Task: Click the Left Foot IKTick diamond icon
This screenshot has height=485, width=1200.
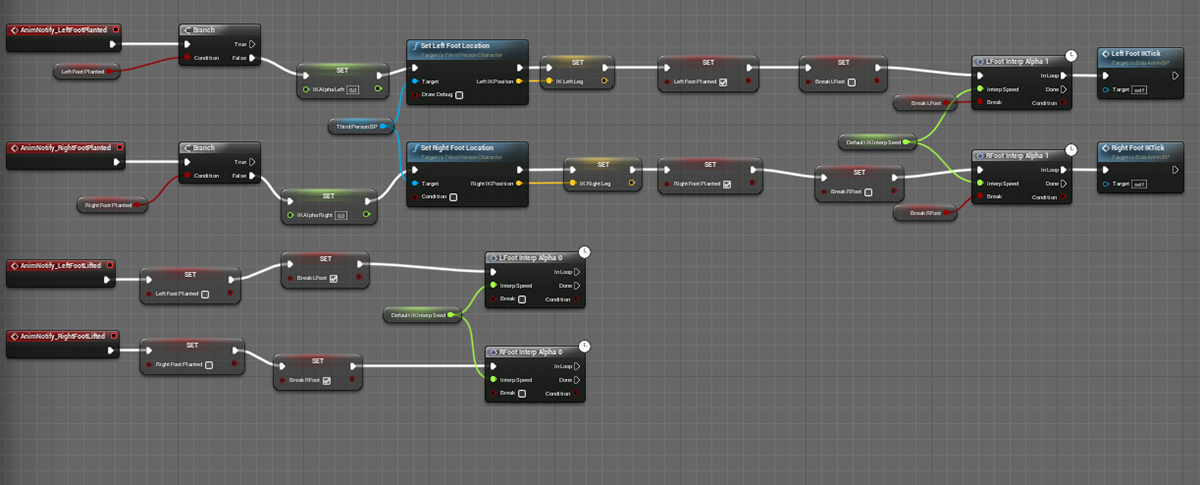Action: pyautogui.click(x=1104, y=53)
